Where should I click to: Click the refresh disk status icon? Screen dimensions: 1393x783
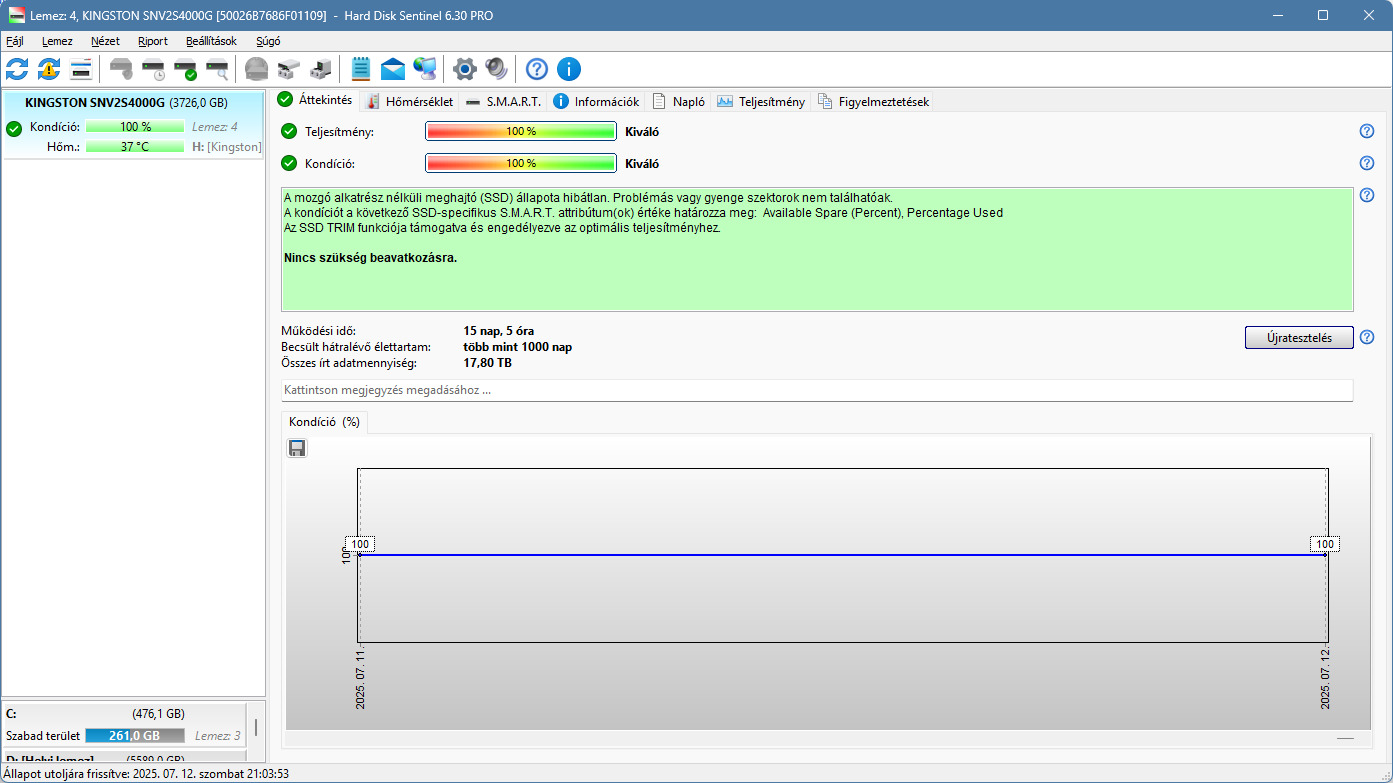point(17,69)
